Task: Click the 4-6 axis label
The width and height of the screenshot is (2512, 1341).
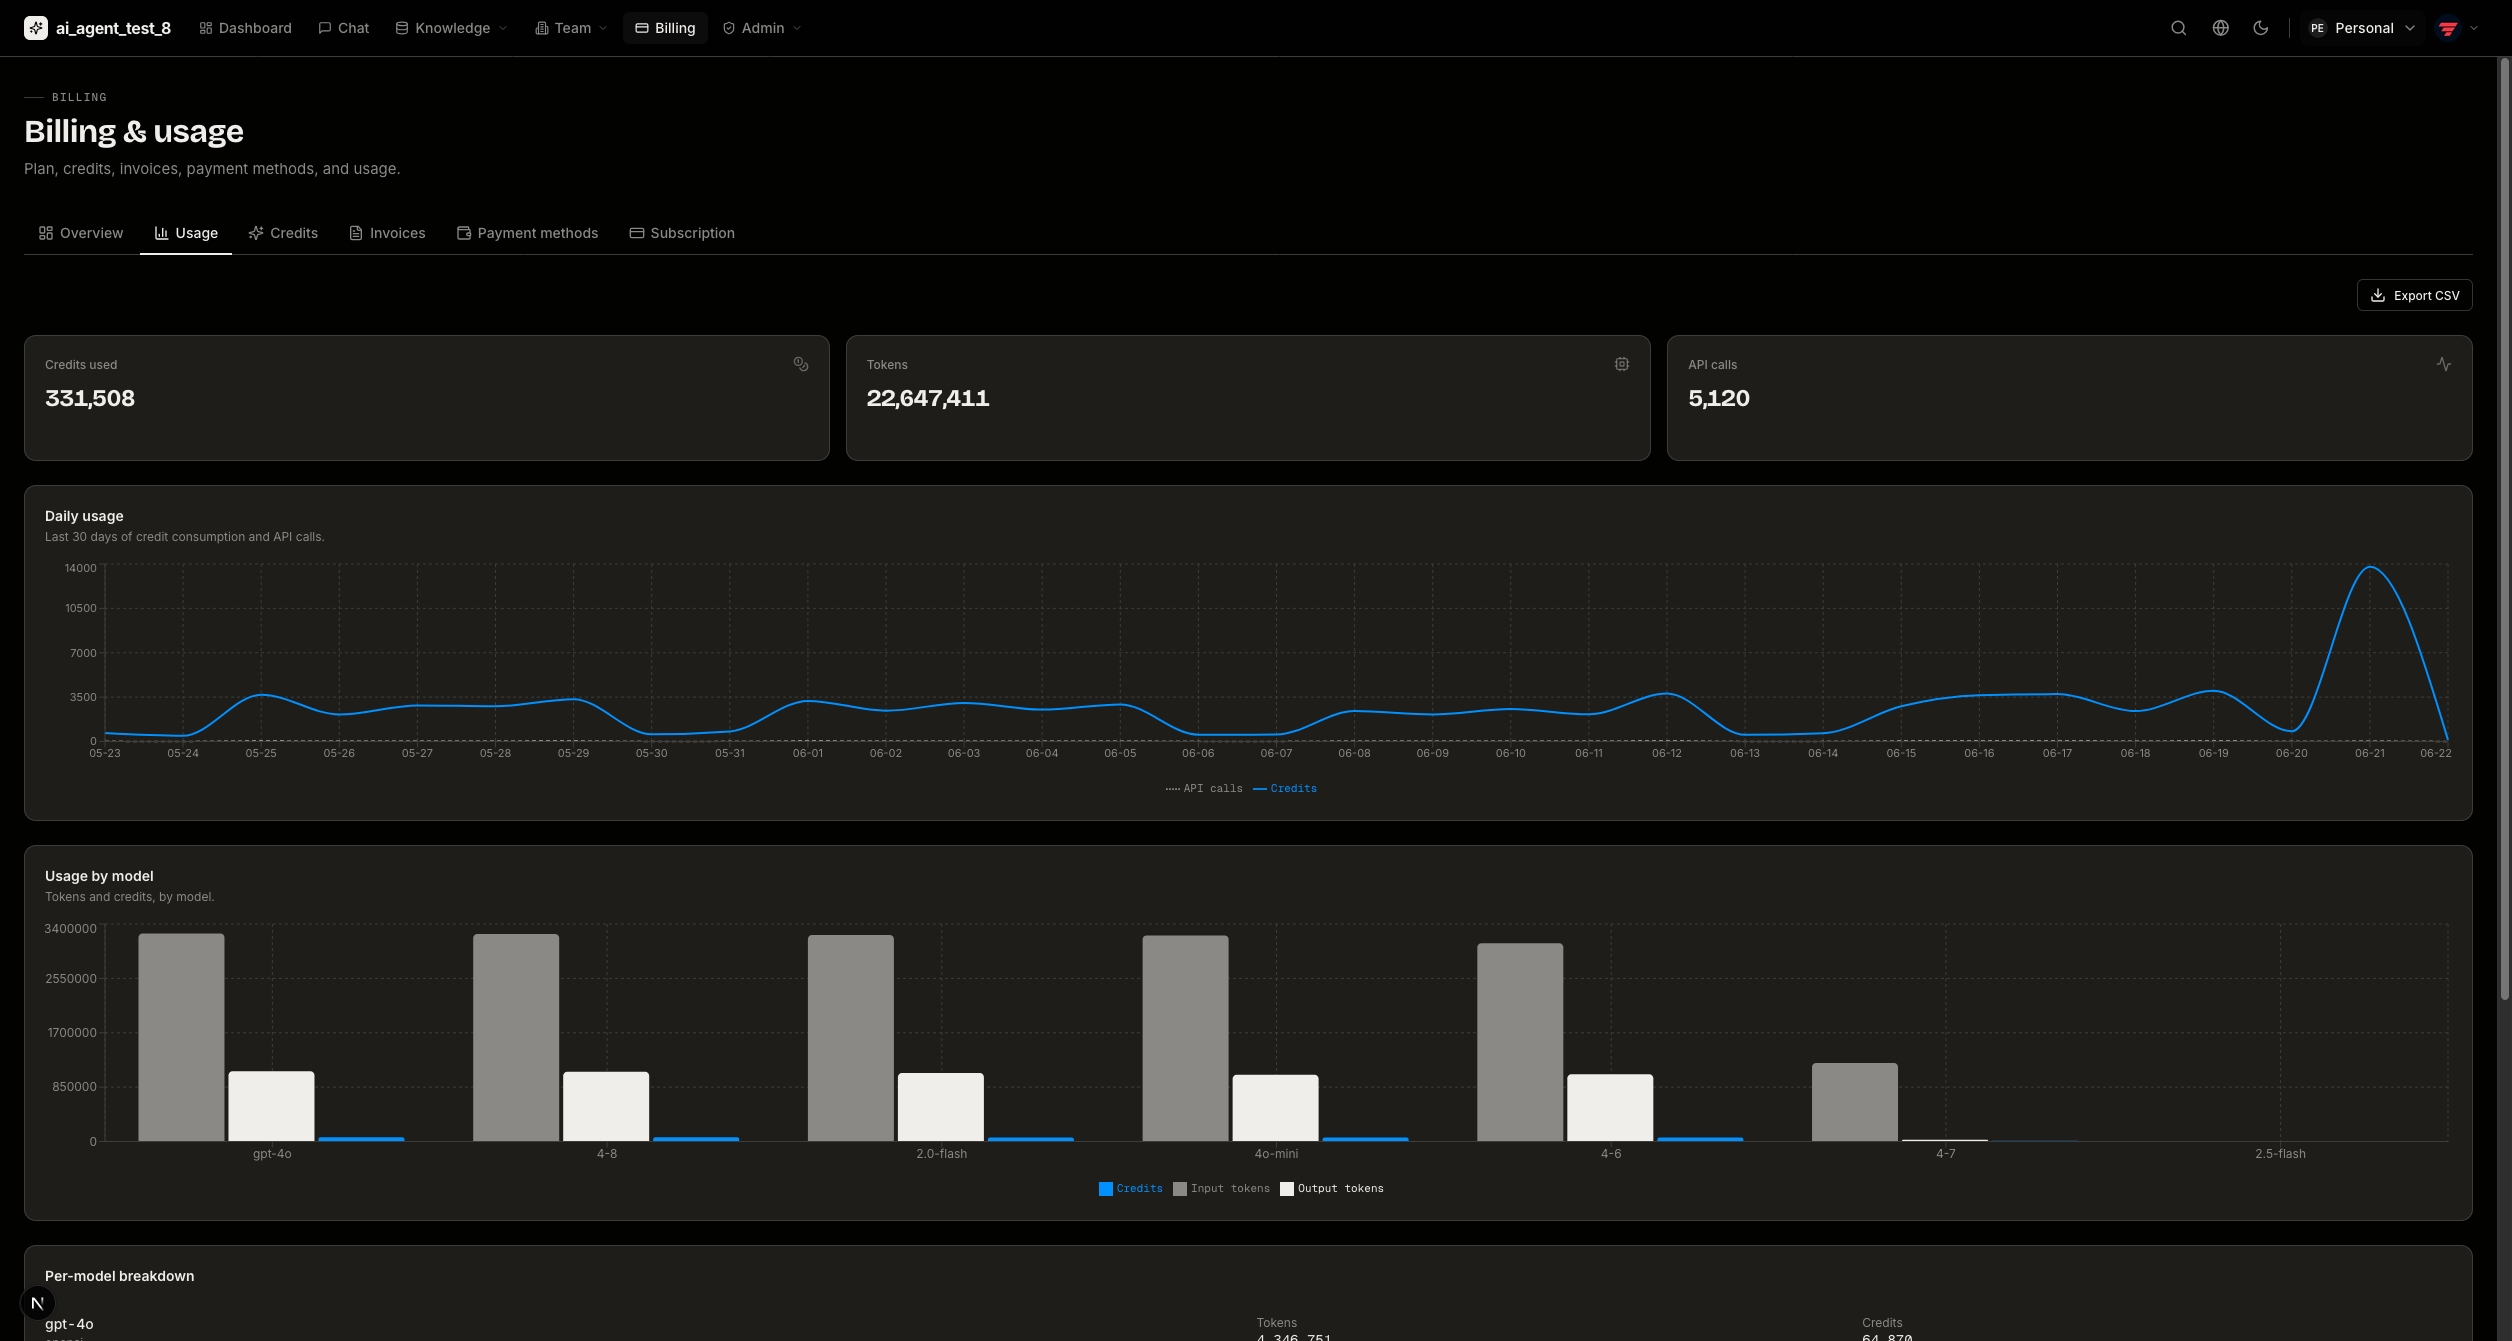Action: [x=1610, y=1154]
